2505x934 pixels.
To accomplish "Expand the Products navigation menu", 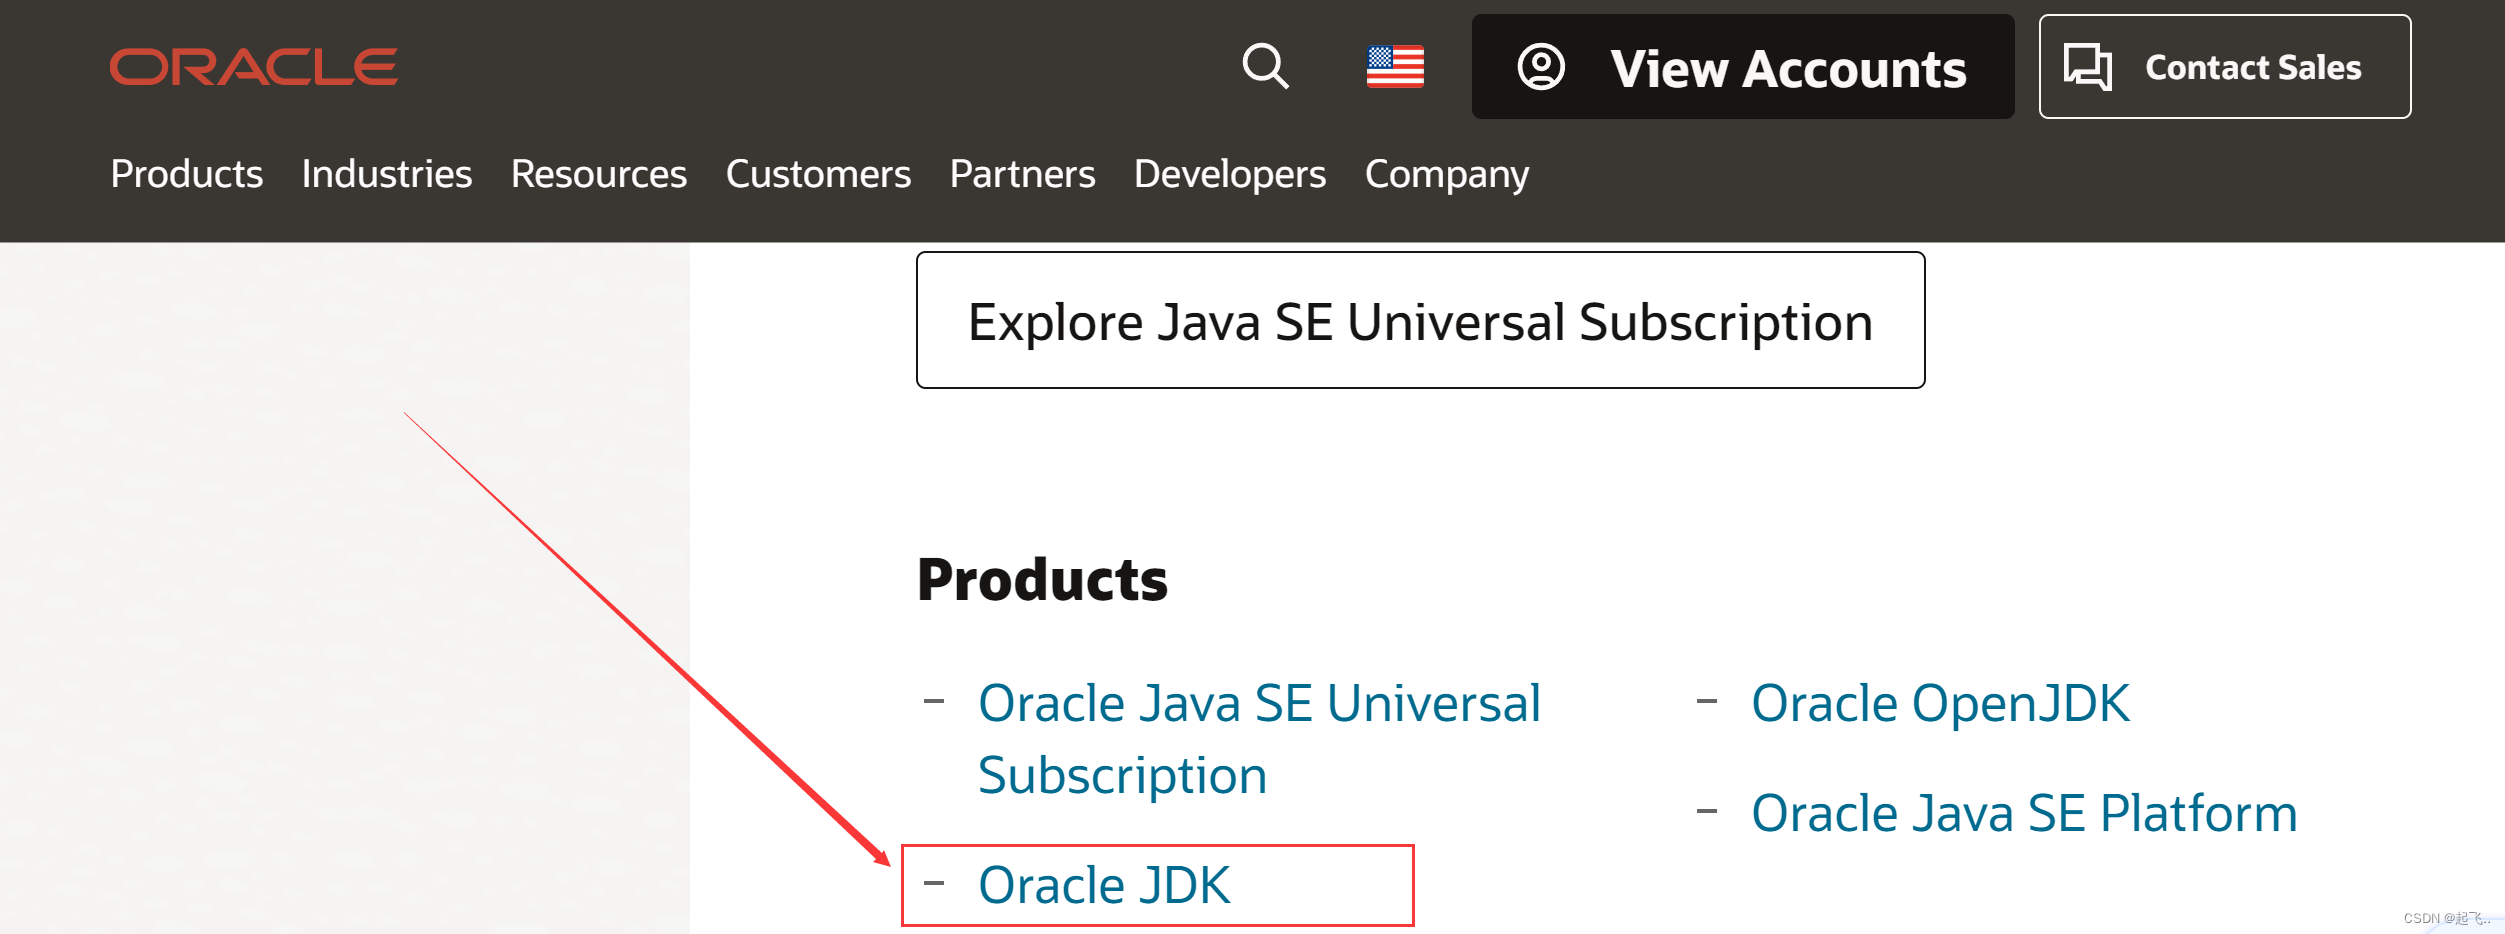I will pyautogui.click(x=186, y=174).
